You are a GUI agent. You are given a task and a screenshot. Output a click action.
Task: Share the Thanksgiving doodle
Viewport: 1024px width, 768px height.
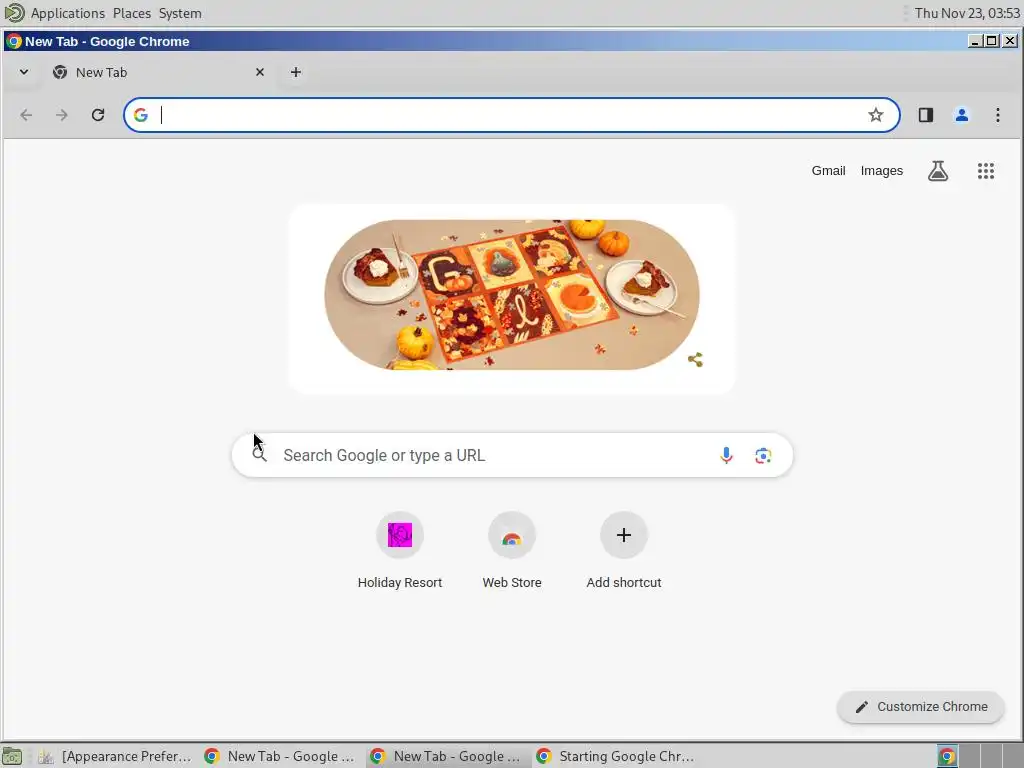click(x=696, y=360)
